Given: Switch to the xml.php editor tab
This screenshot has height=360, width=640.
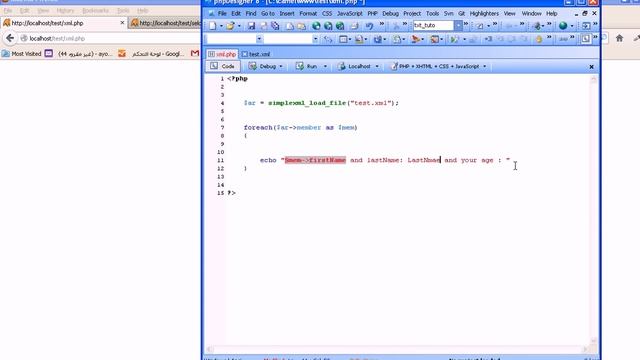Looking at the screenshot, I should coord(222,54).
